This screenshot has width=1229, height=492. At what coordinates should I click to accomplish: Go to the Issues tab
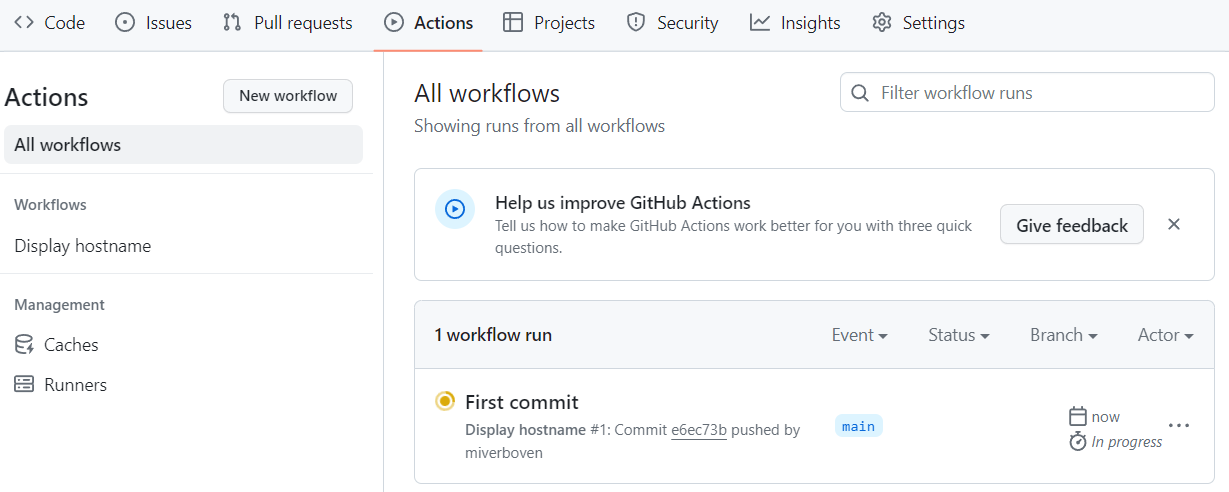point(153,22)
